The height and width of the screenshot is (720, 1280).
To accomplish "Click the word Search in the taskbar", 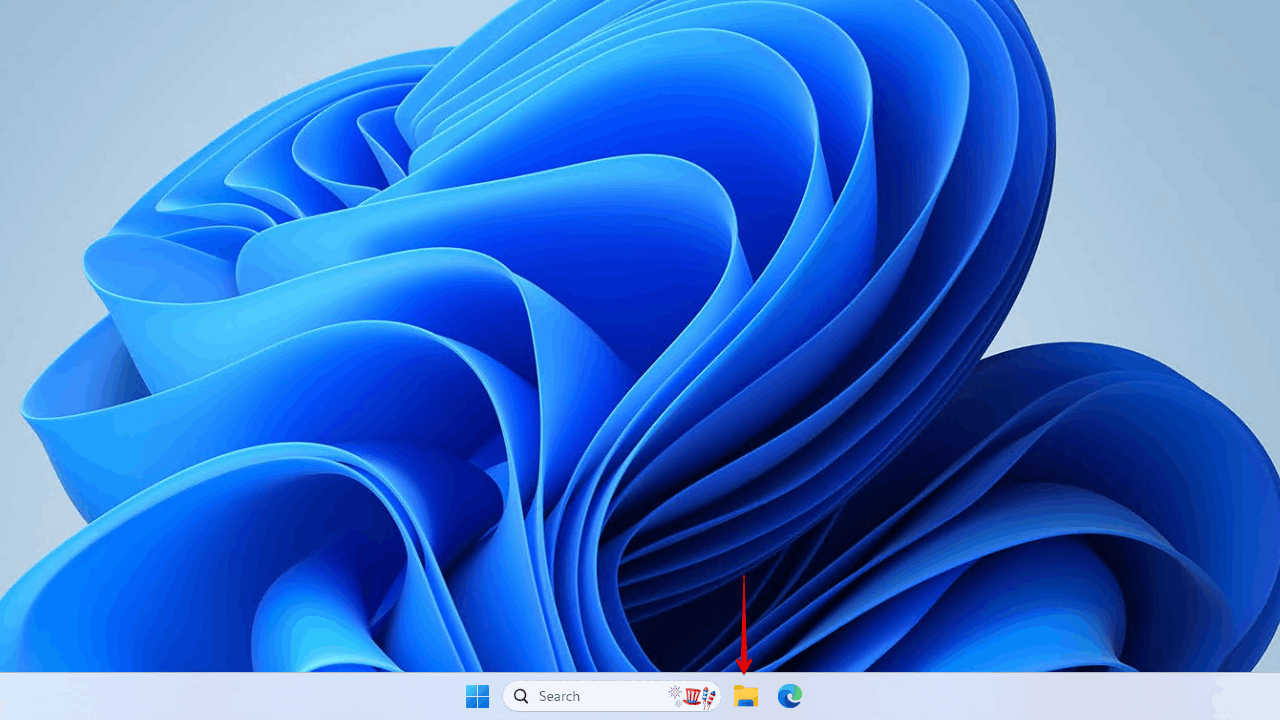I will (560, 696).
